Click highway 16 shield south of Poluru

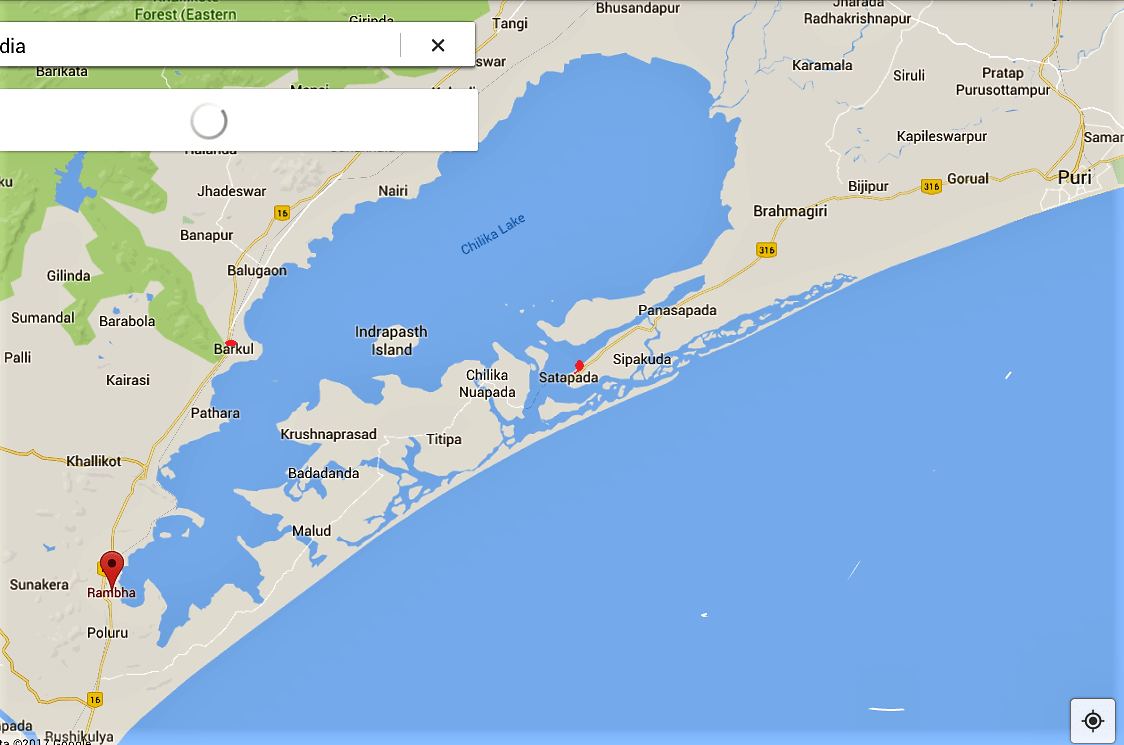click(x=94, y=699)
